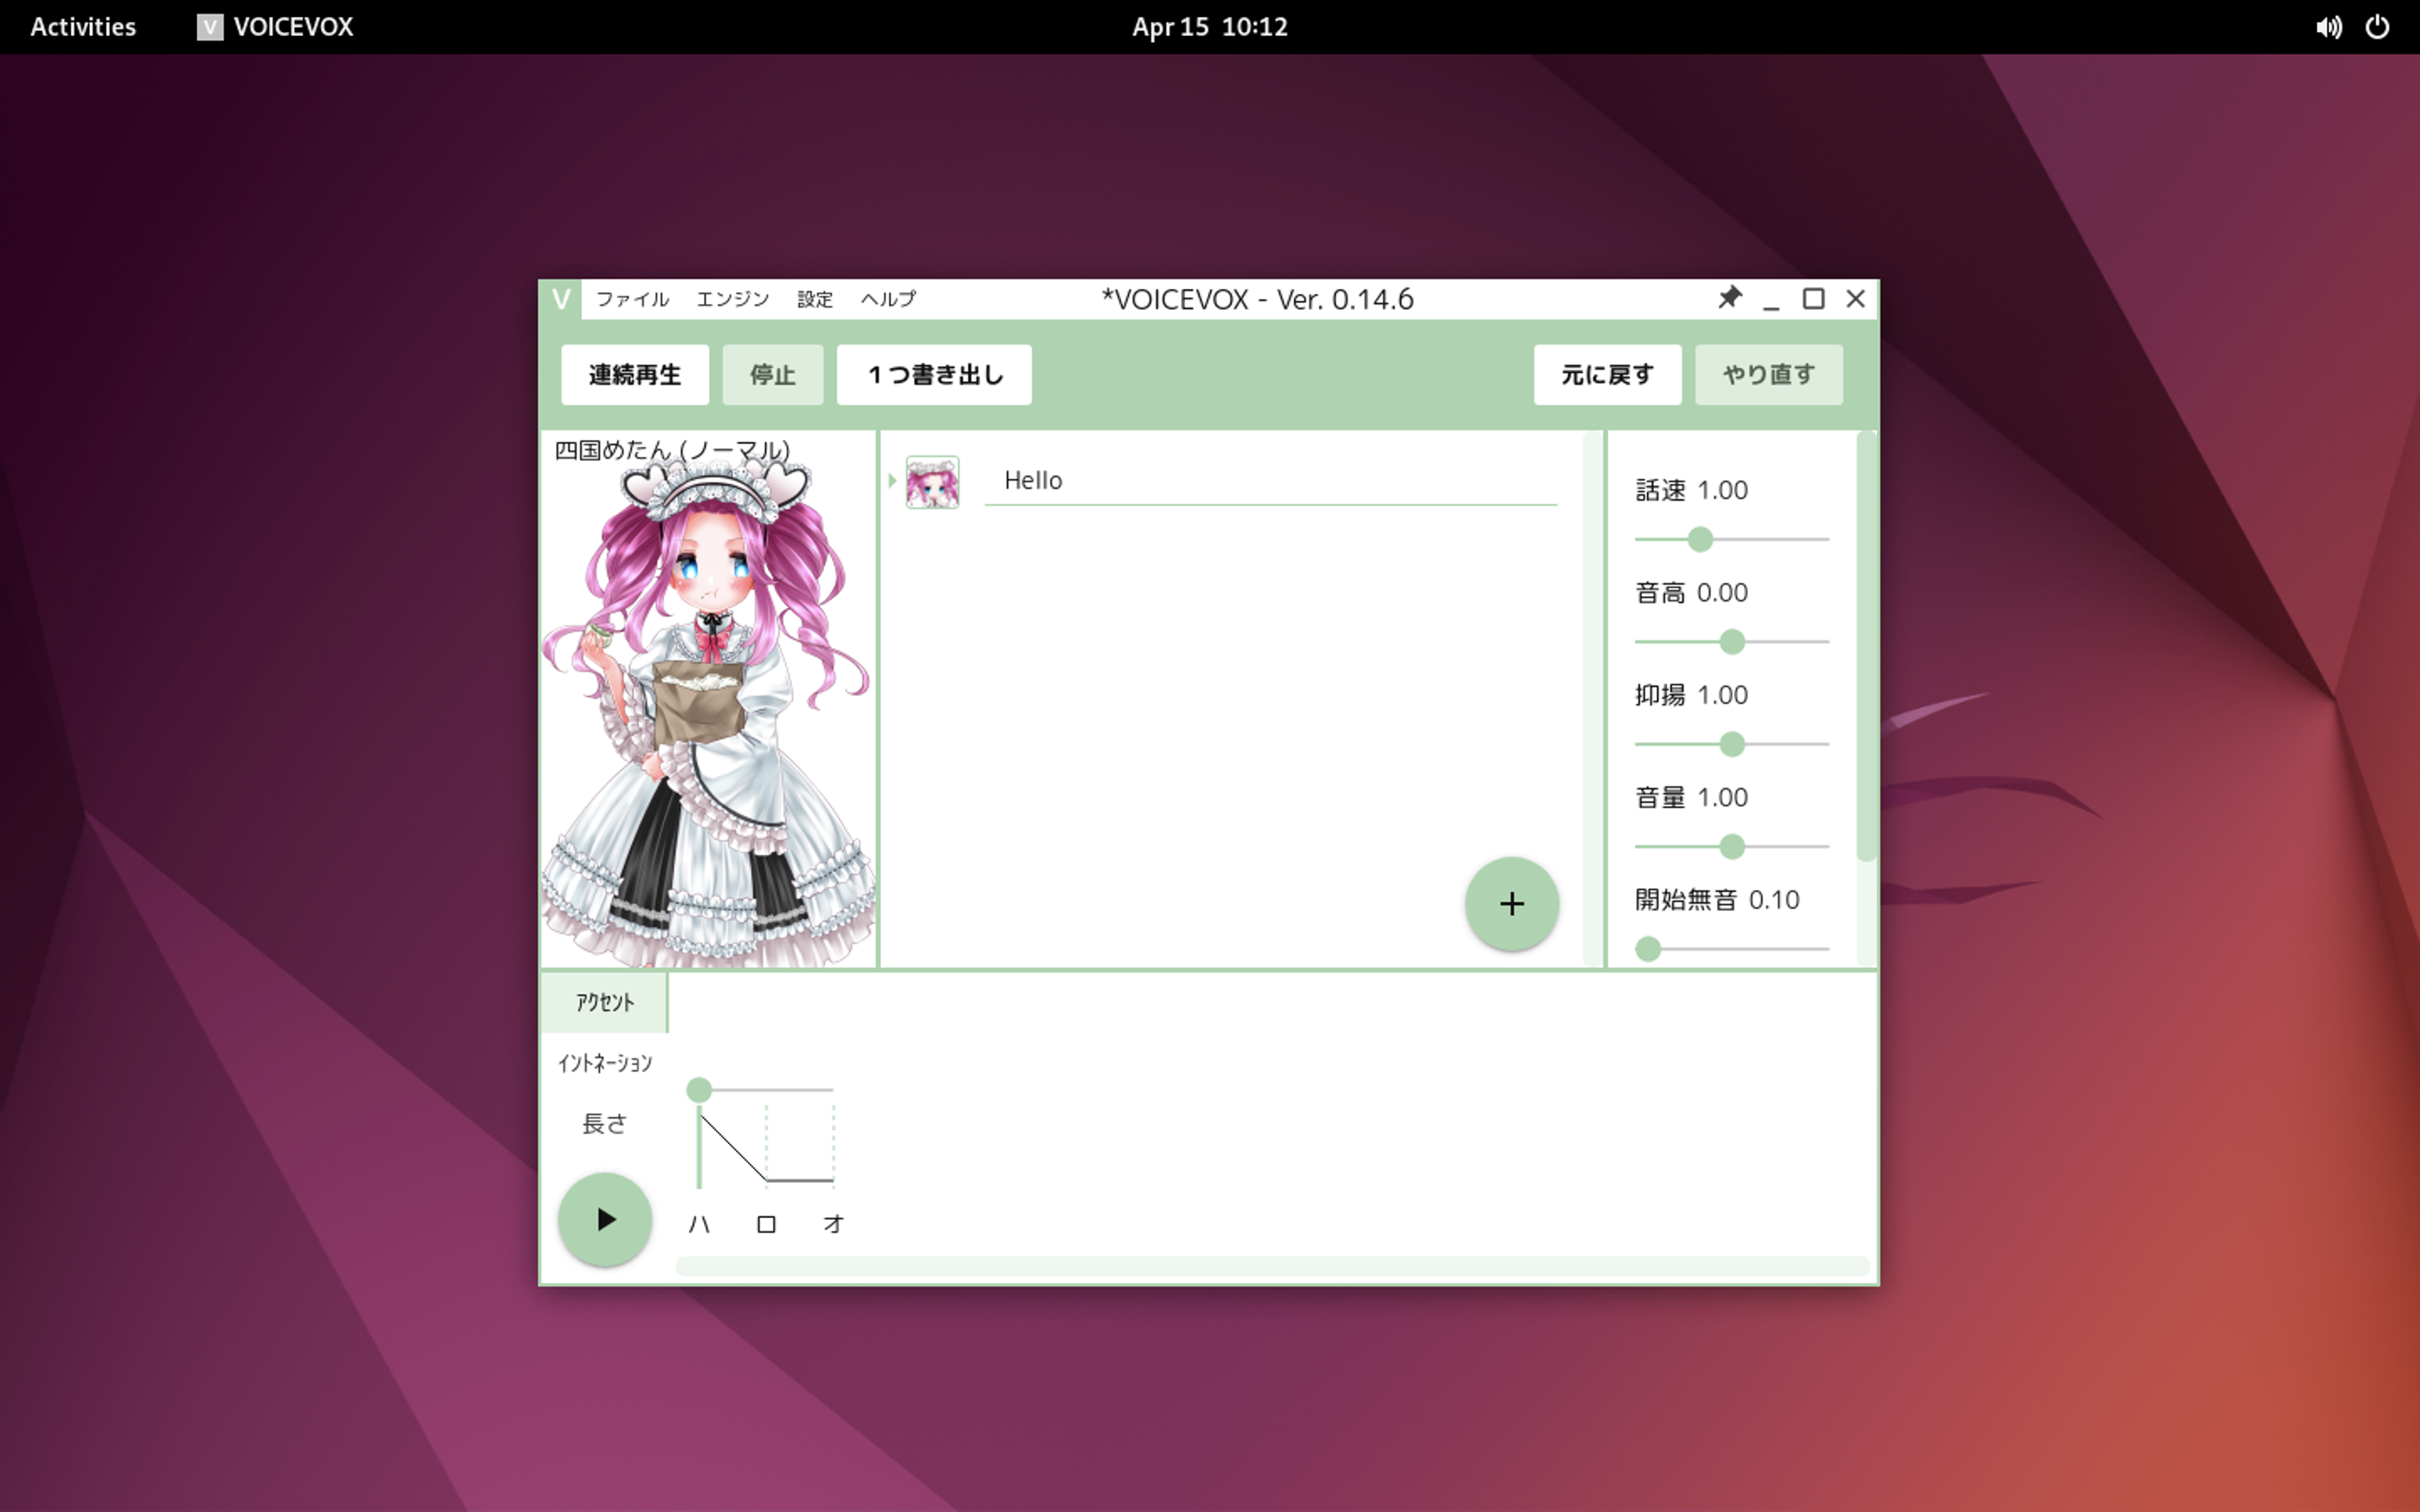Click Metan's icon on the Hello audio cell
The width and height of the screenshot is (2420, 1512).
[932, 481]
